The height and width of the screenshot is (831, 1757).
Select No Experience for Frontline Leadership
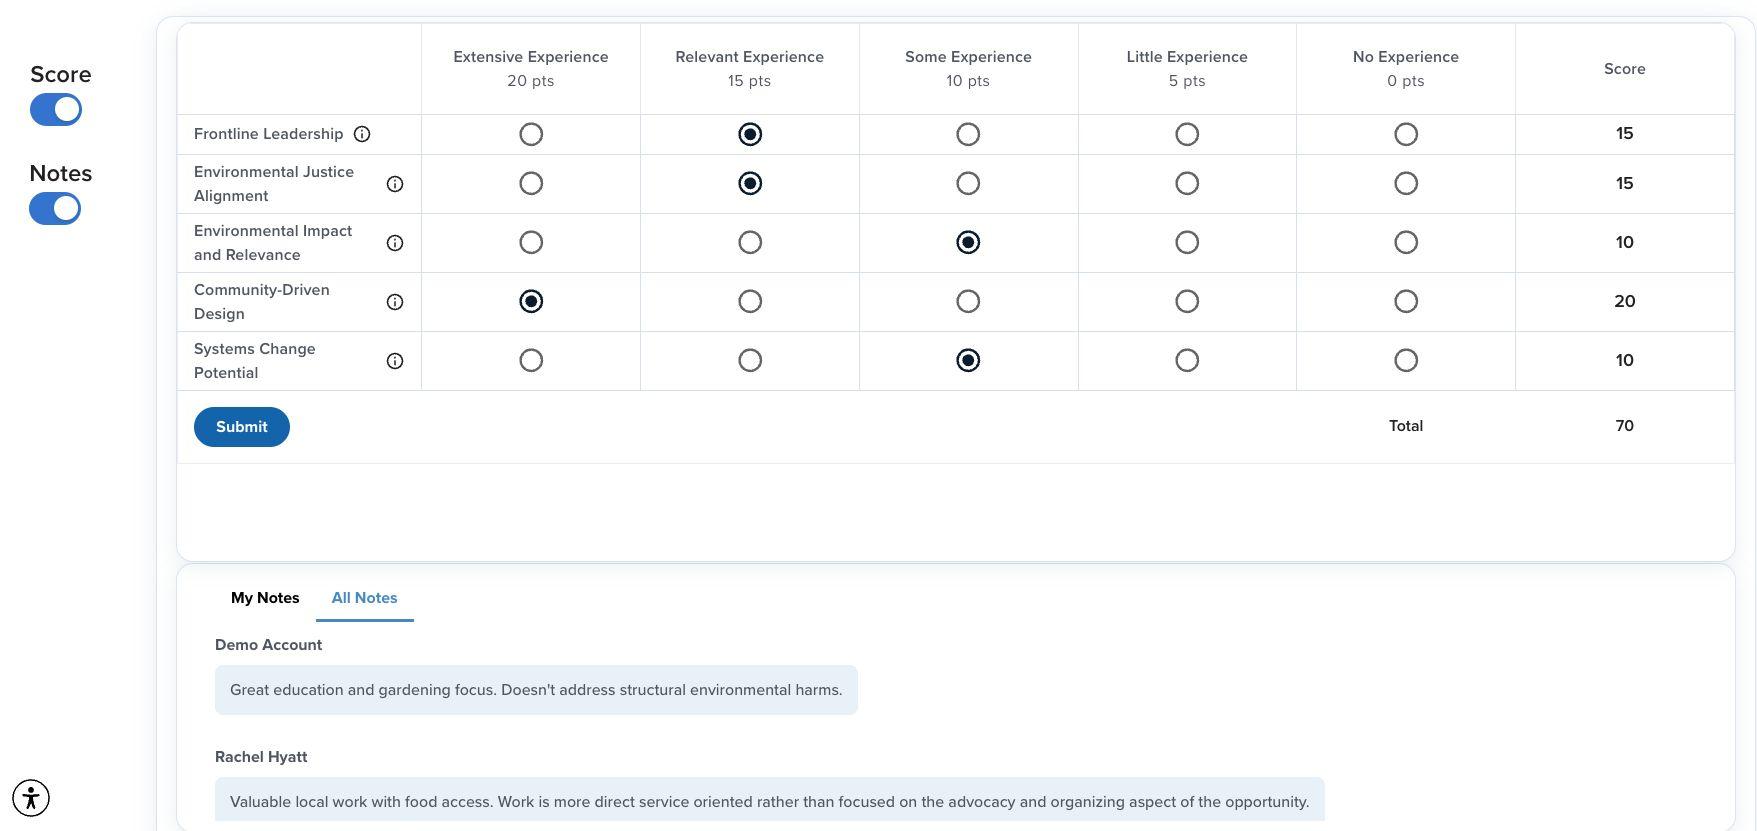coord(1406,134)
